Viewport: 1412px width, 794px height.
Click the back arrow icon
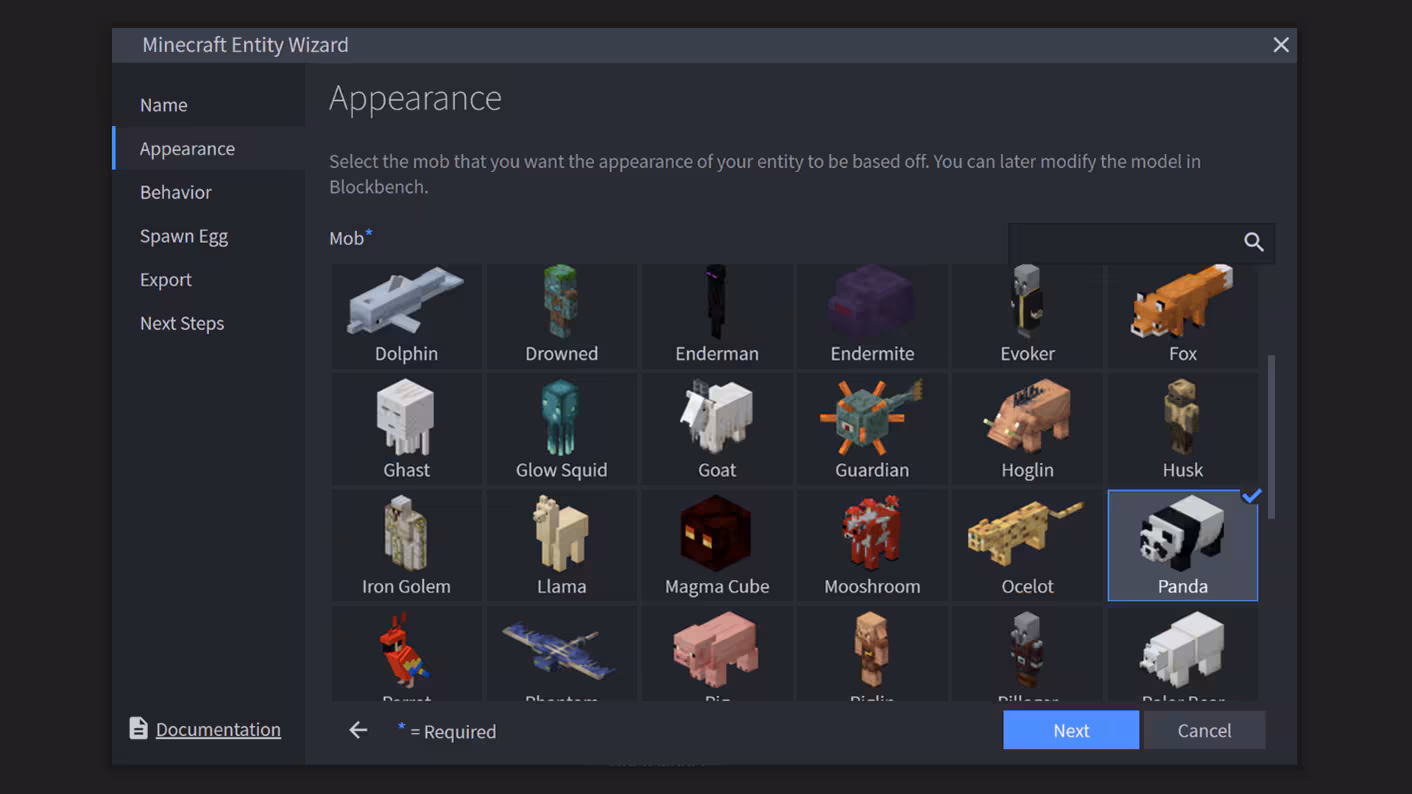358,730
